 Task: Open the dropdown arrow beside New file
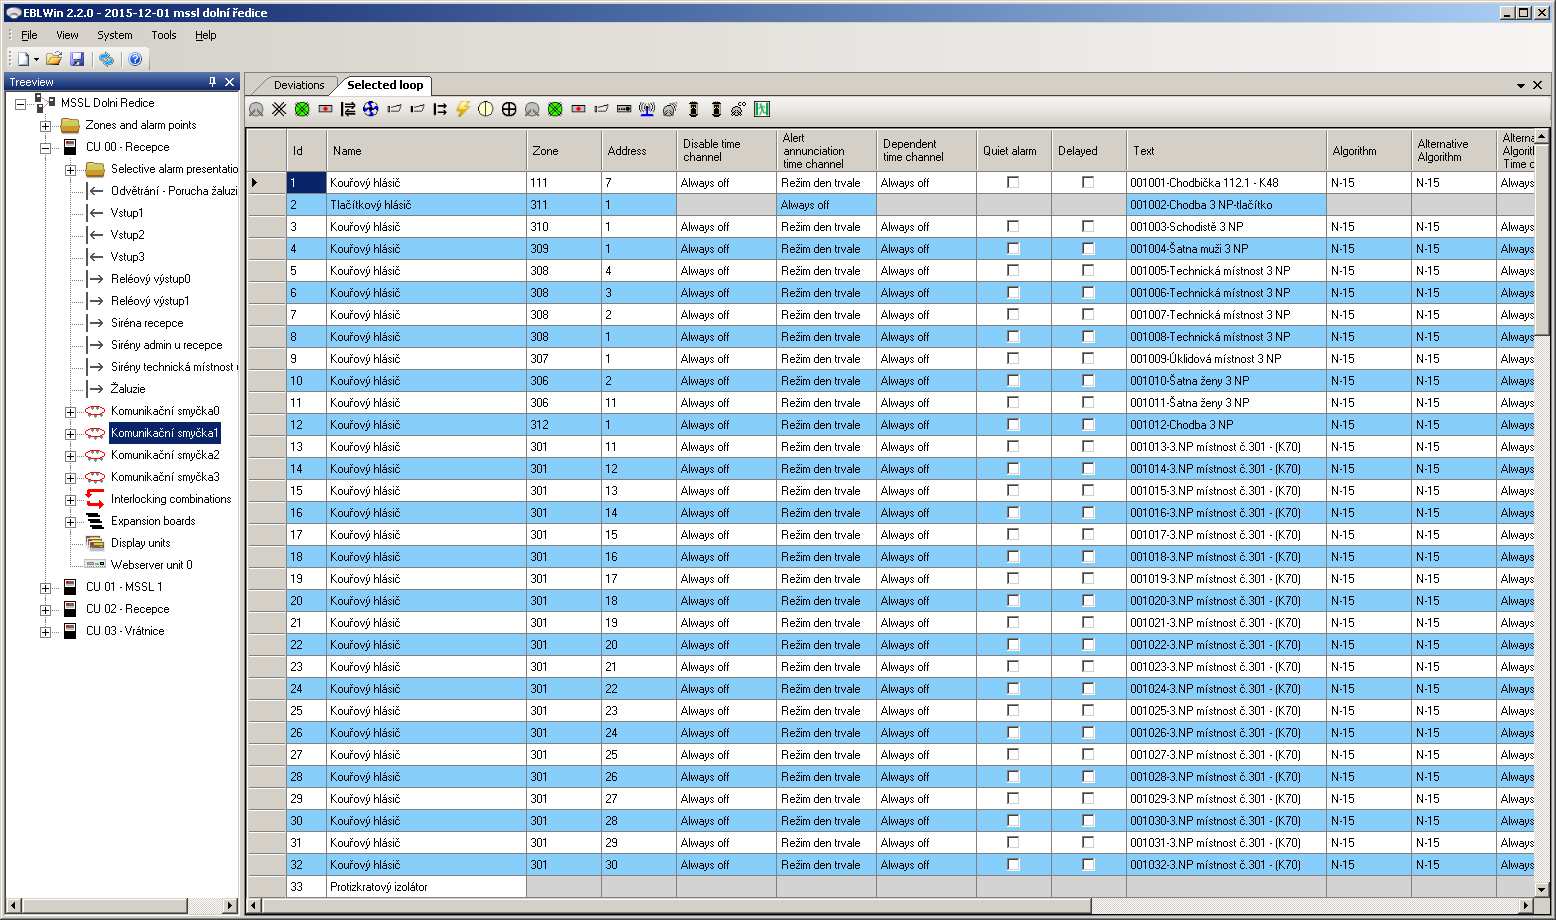click(x=36, y=59)
